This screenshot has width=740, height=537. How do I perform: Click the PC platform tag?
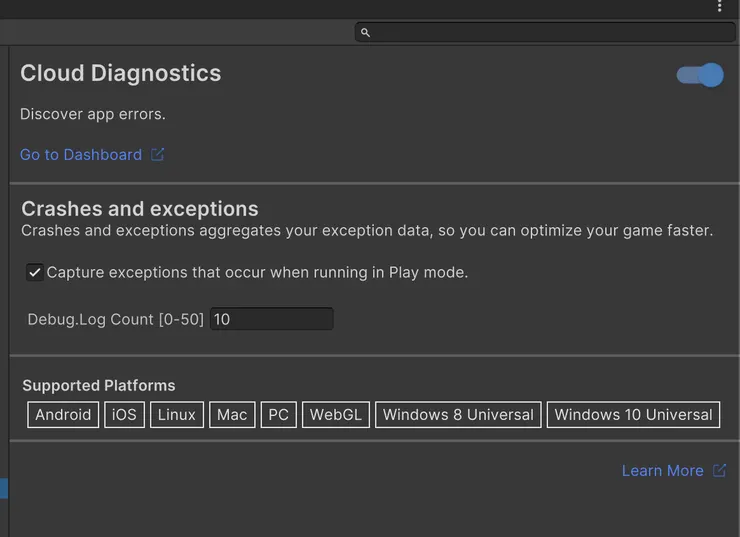pyautogui.click(x=278, y=415)
